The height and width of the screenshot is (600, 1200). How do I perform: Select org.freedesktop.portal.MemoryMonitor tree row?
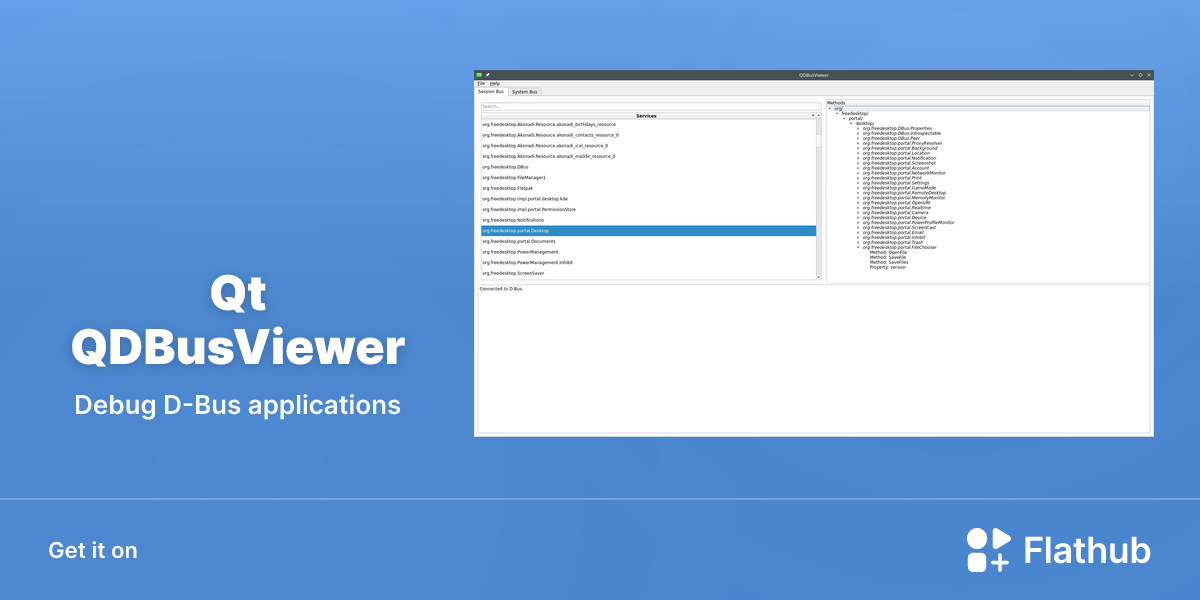click(904, 198)
